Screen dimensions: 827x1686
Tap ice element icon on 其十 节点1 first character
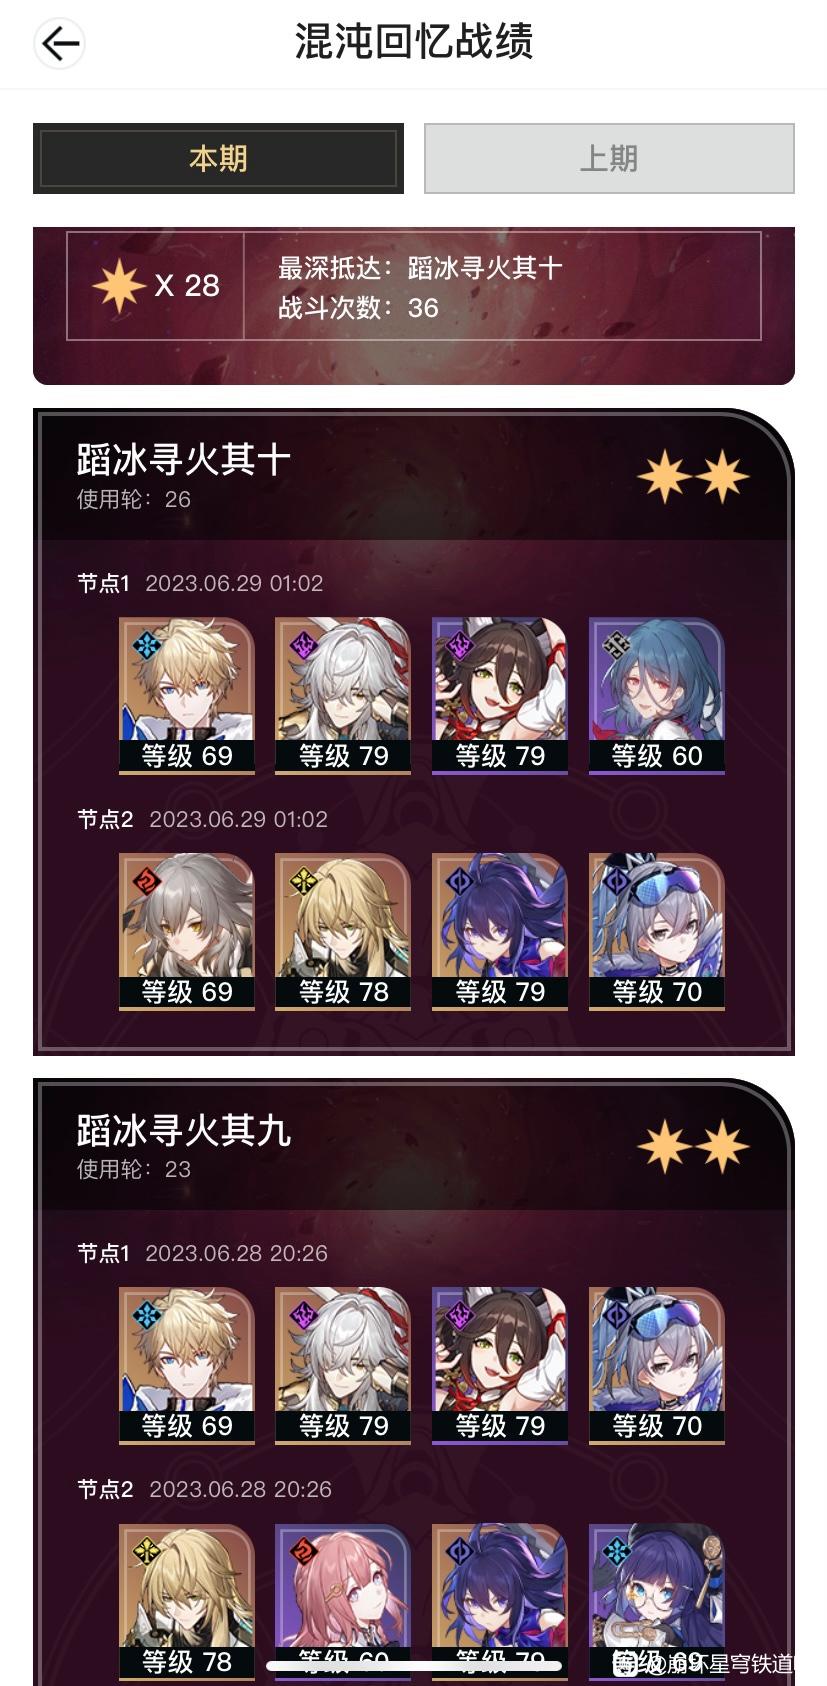[147, 645]
